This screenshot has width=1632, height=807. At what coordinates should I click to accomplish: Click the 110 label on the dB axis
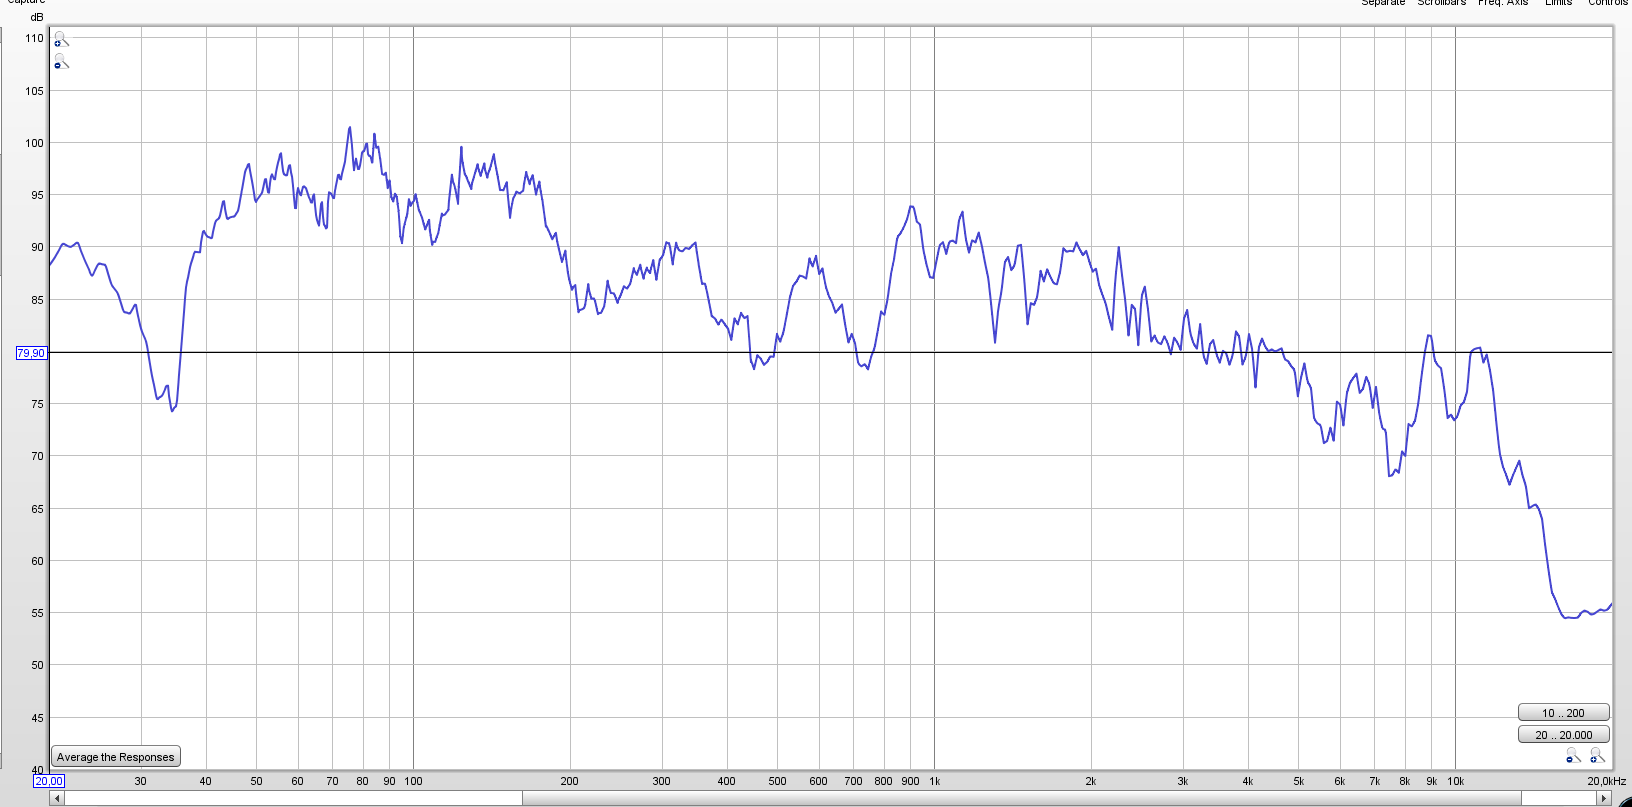click(35, 38)
